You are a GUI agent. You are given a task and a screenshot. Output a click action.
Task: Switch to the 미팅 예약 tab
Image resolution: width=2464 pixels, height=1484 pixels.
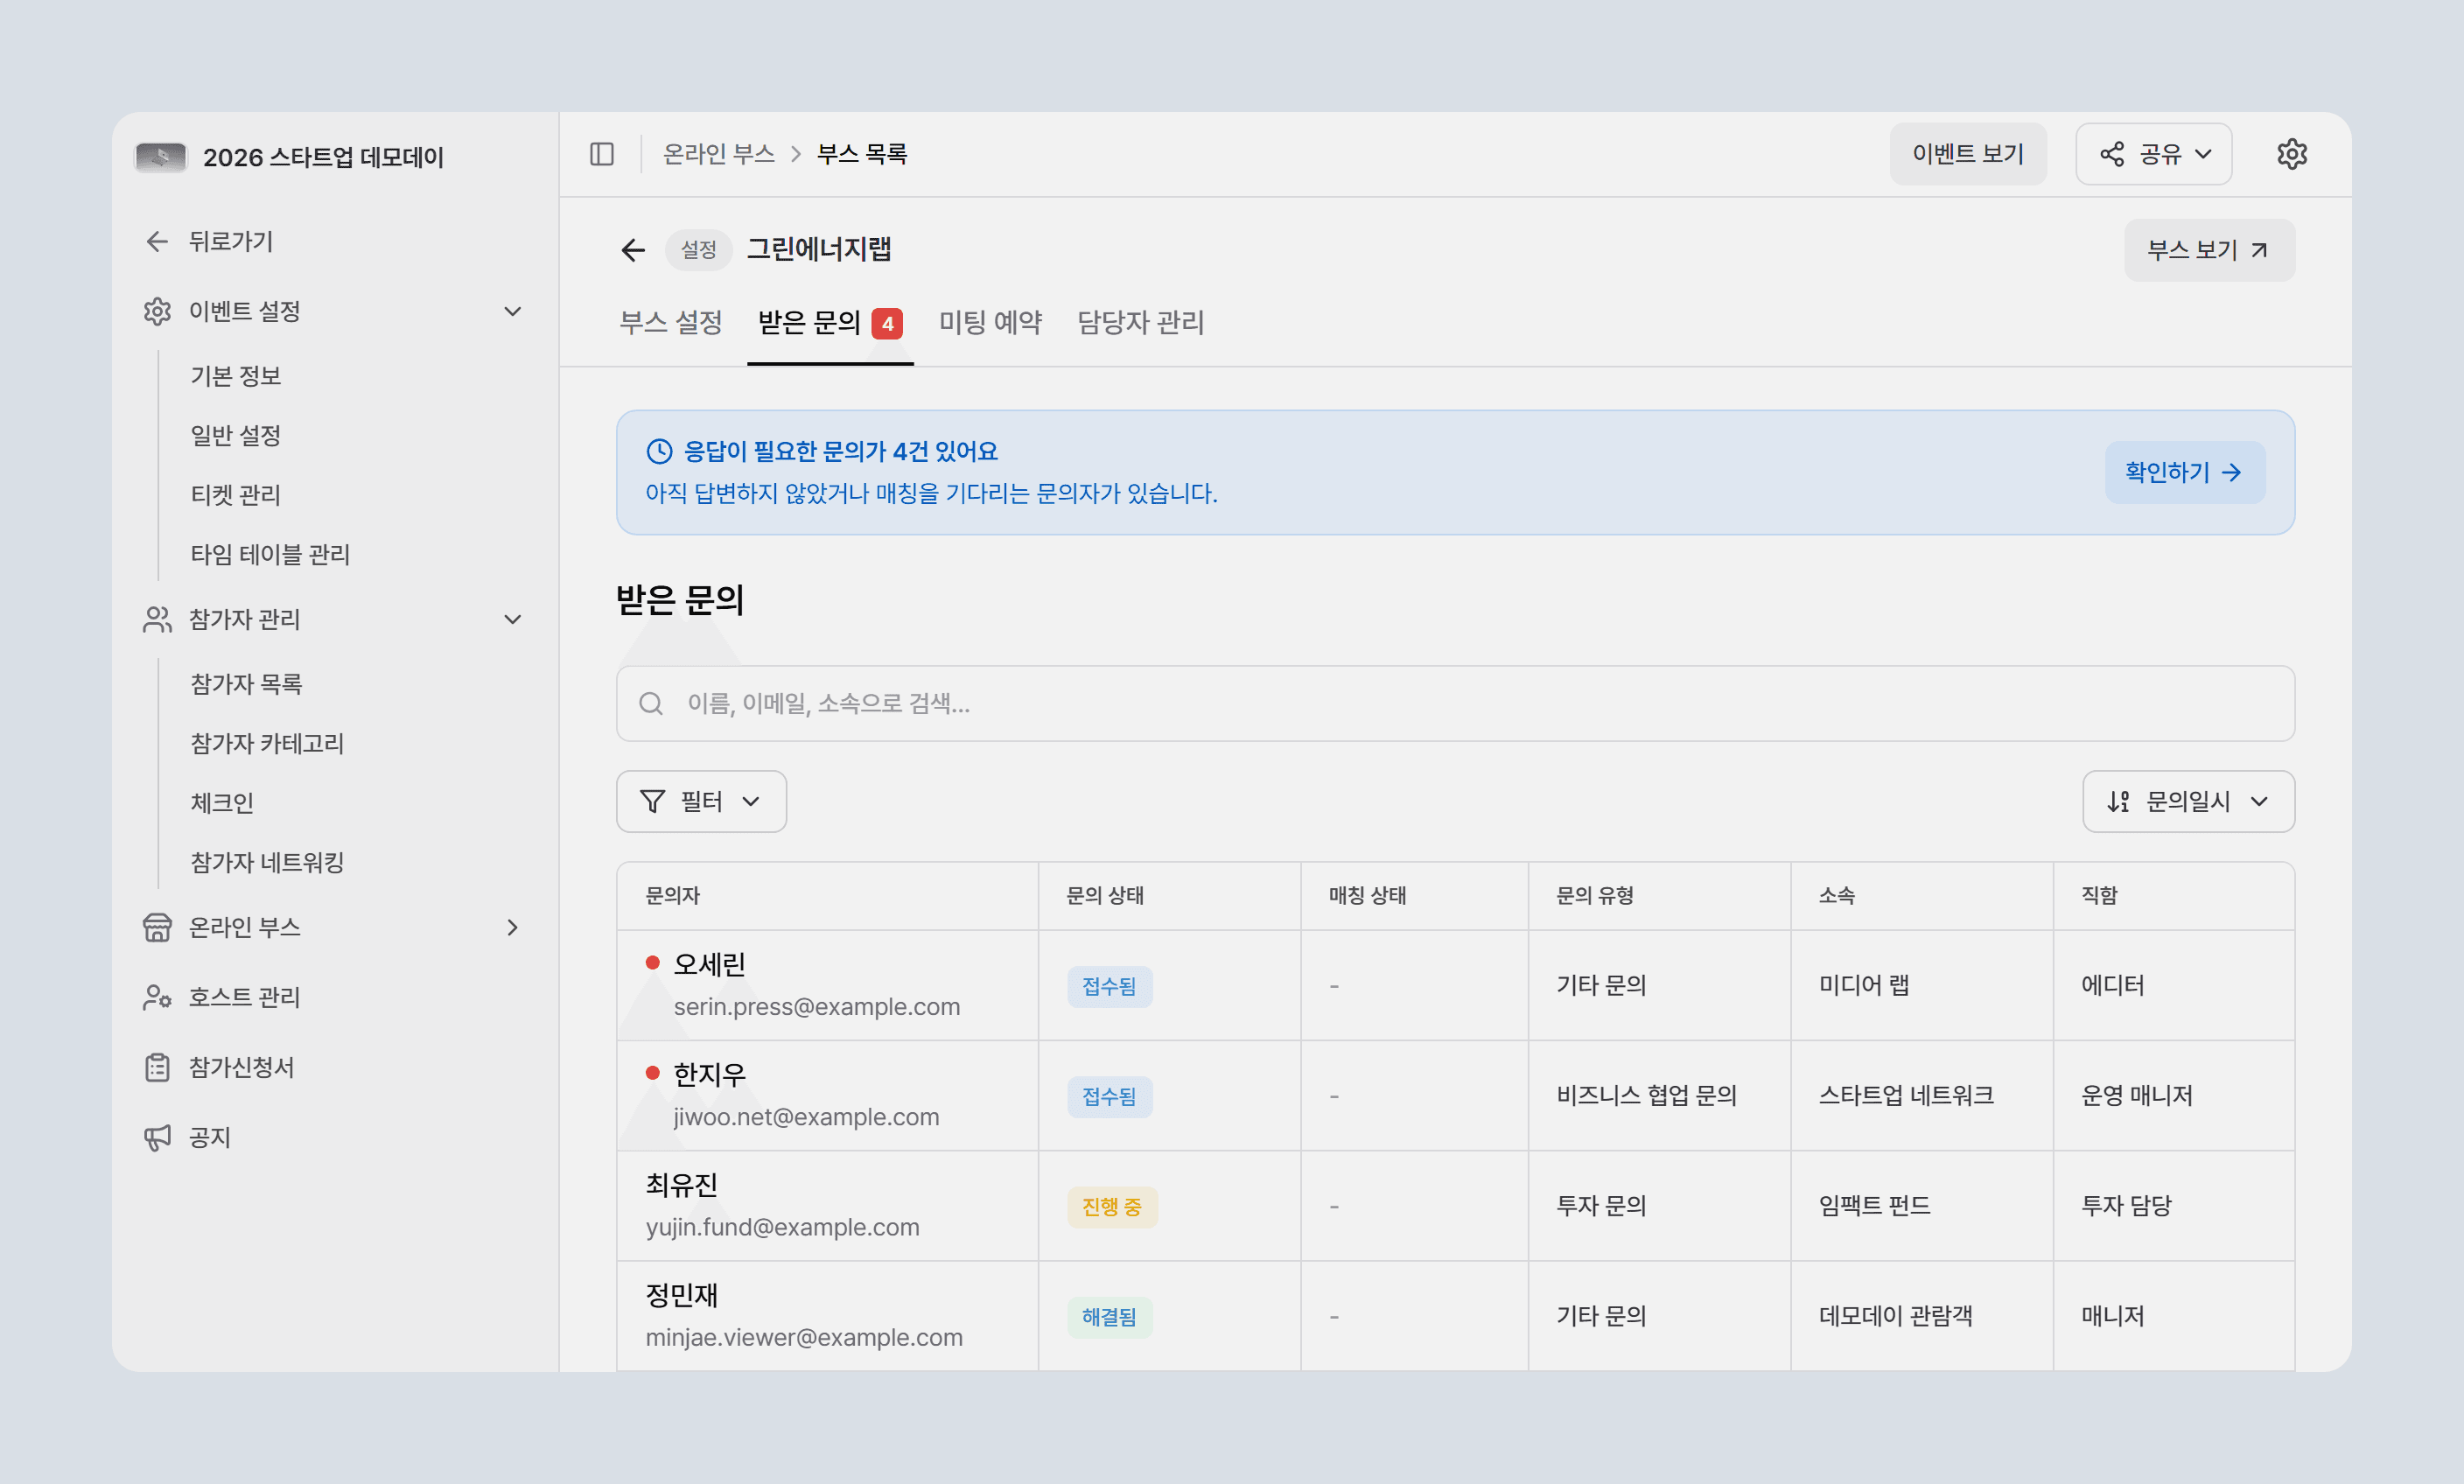989,322
